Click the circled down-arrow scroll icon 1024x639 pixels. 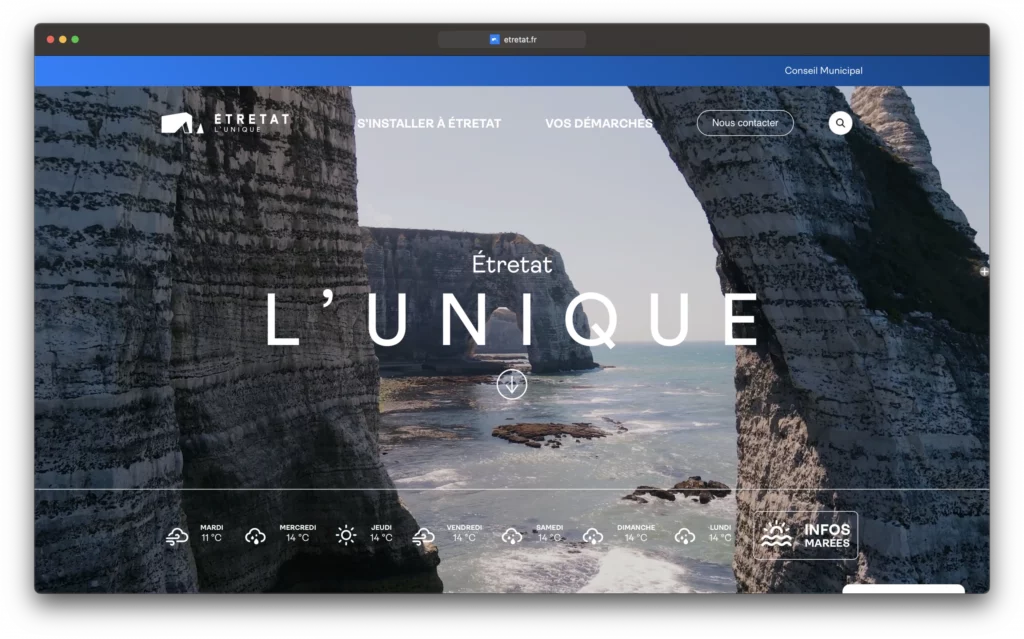(512, 384)
